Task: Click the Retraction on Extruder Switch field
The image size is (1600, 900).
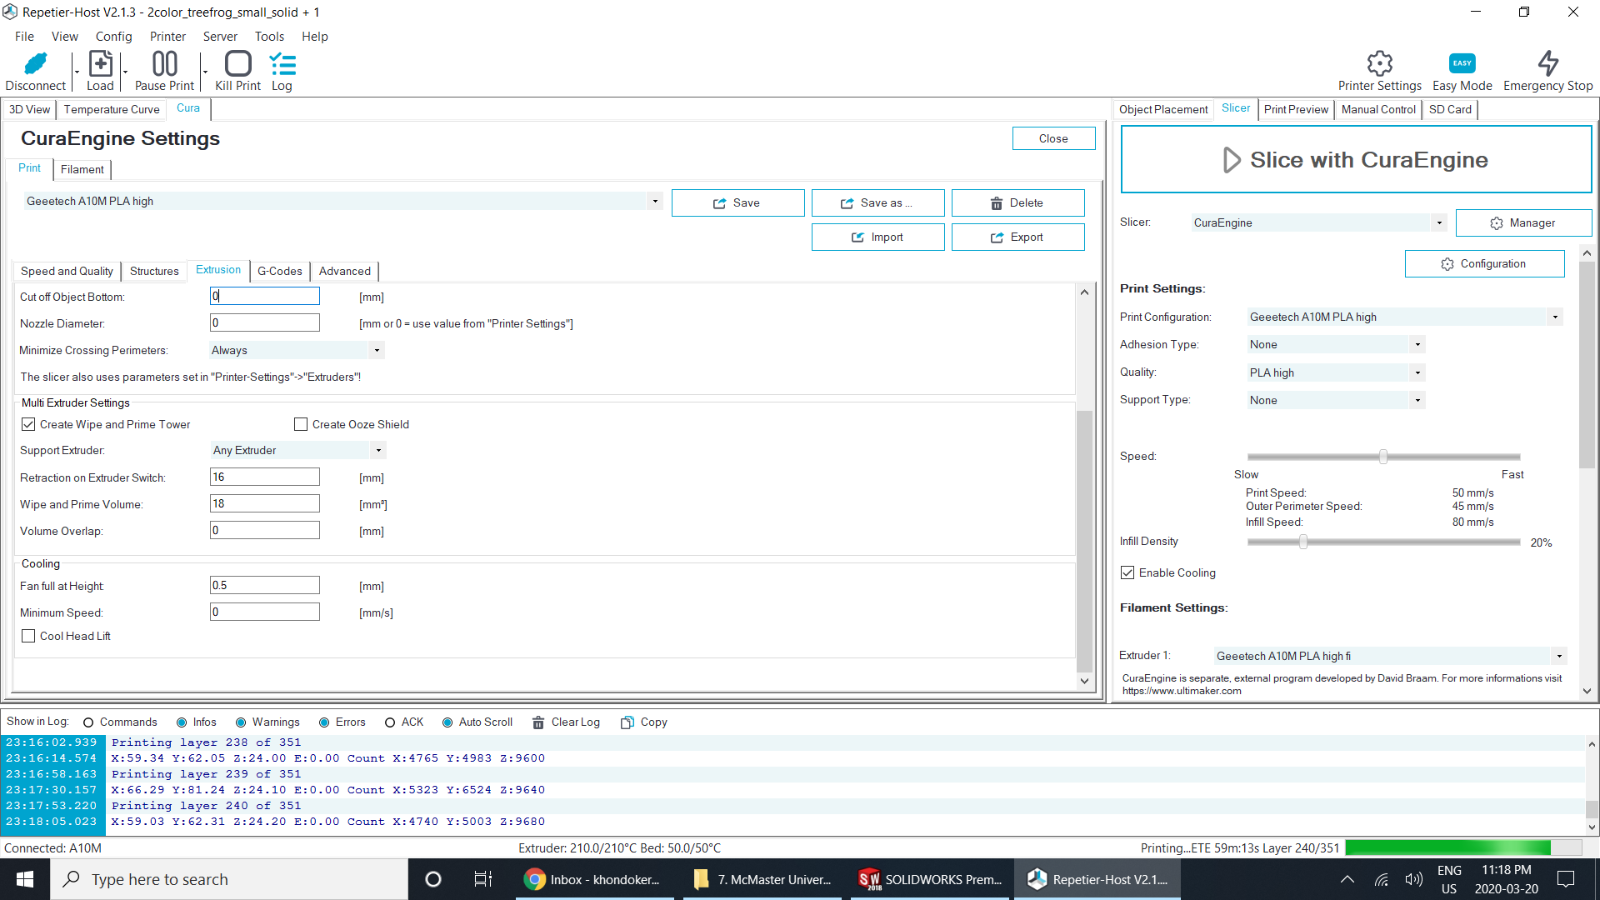Action: pos(265,477)
